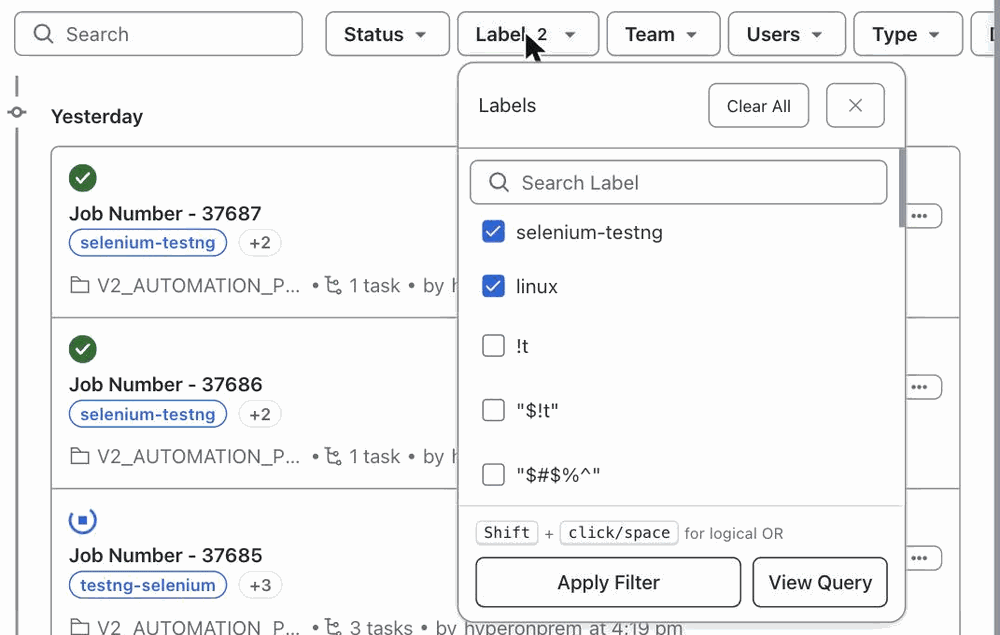The height and width of the screenshot is (635, 1000).
Task: Click the Apply Filter button
Action: pyautogui.click(x=608, y=582)
